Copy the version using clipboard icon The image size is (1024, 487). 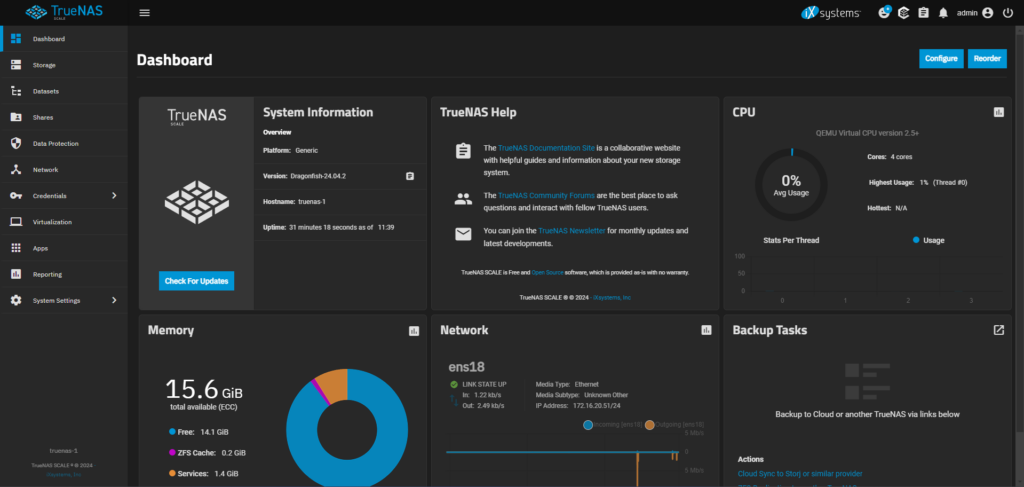pyautogui.click(x=409, y=176)
